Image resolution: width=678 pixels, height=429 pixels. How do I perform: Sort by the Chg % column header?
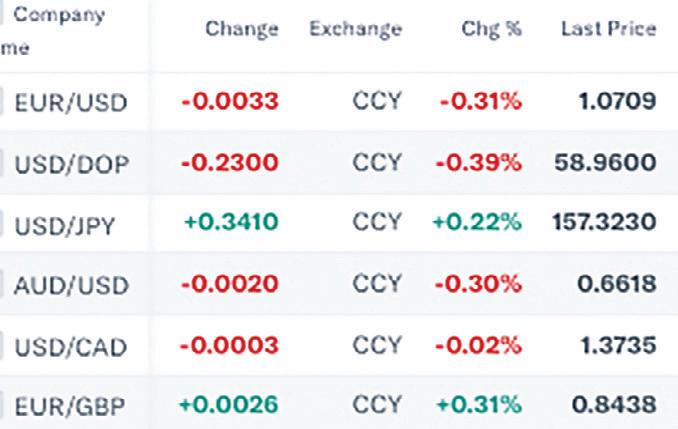pyautogui.click(x=492, y=29)
